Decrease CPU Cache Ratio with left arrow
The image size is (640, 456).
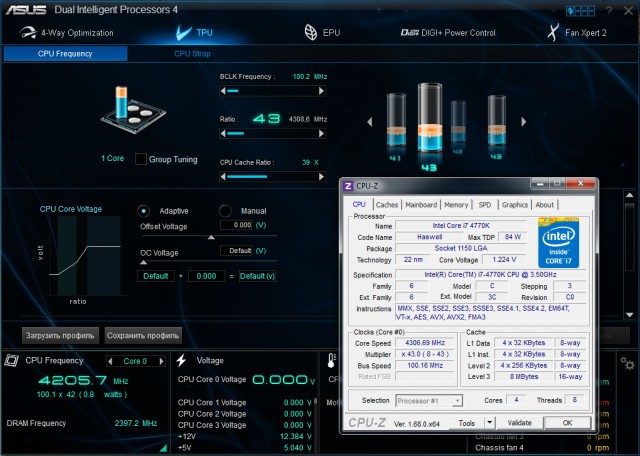point(223,177)
